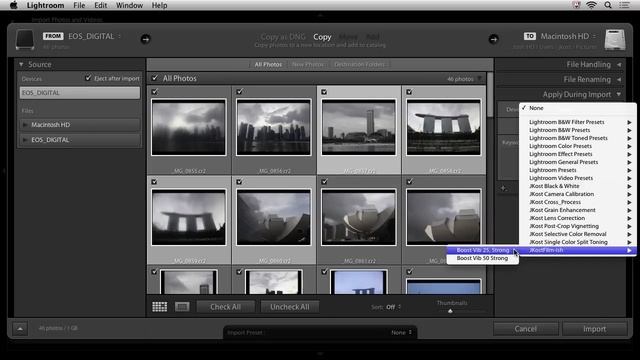Screen dimensions: 640x360
Task: Click the Spotlight search icon
Action: click(608, 5)
